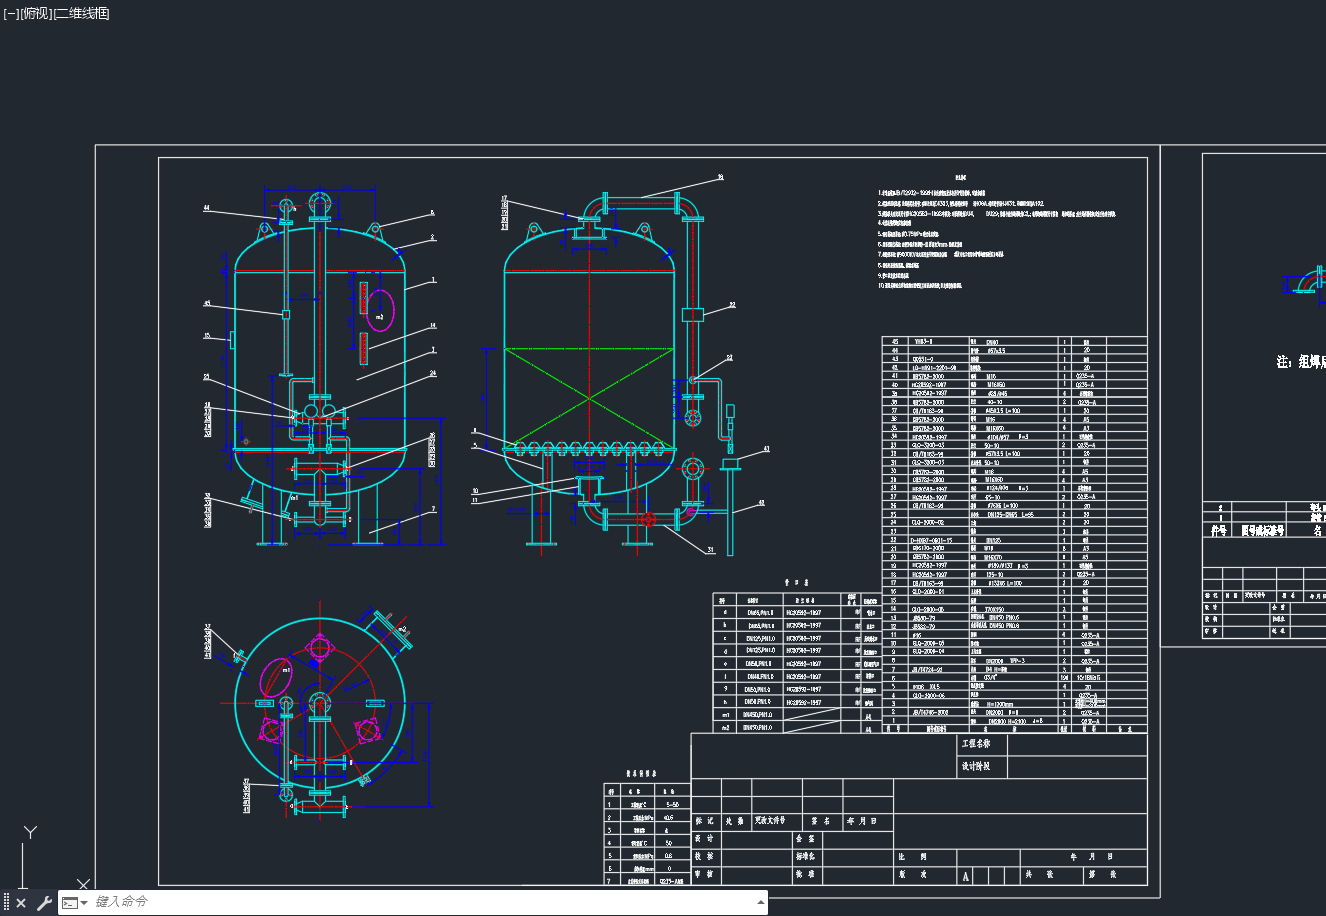Grab the command line grip handle
Image resolution: width=1326 pixels, height=916 pixels.
pyautogui.click(x=7, y=903)
